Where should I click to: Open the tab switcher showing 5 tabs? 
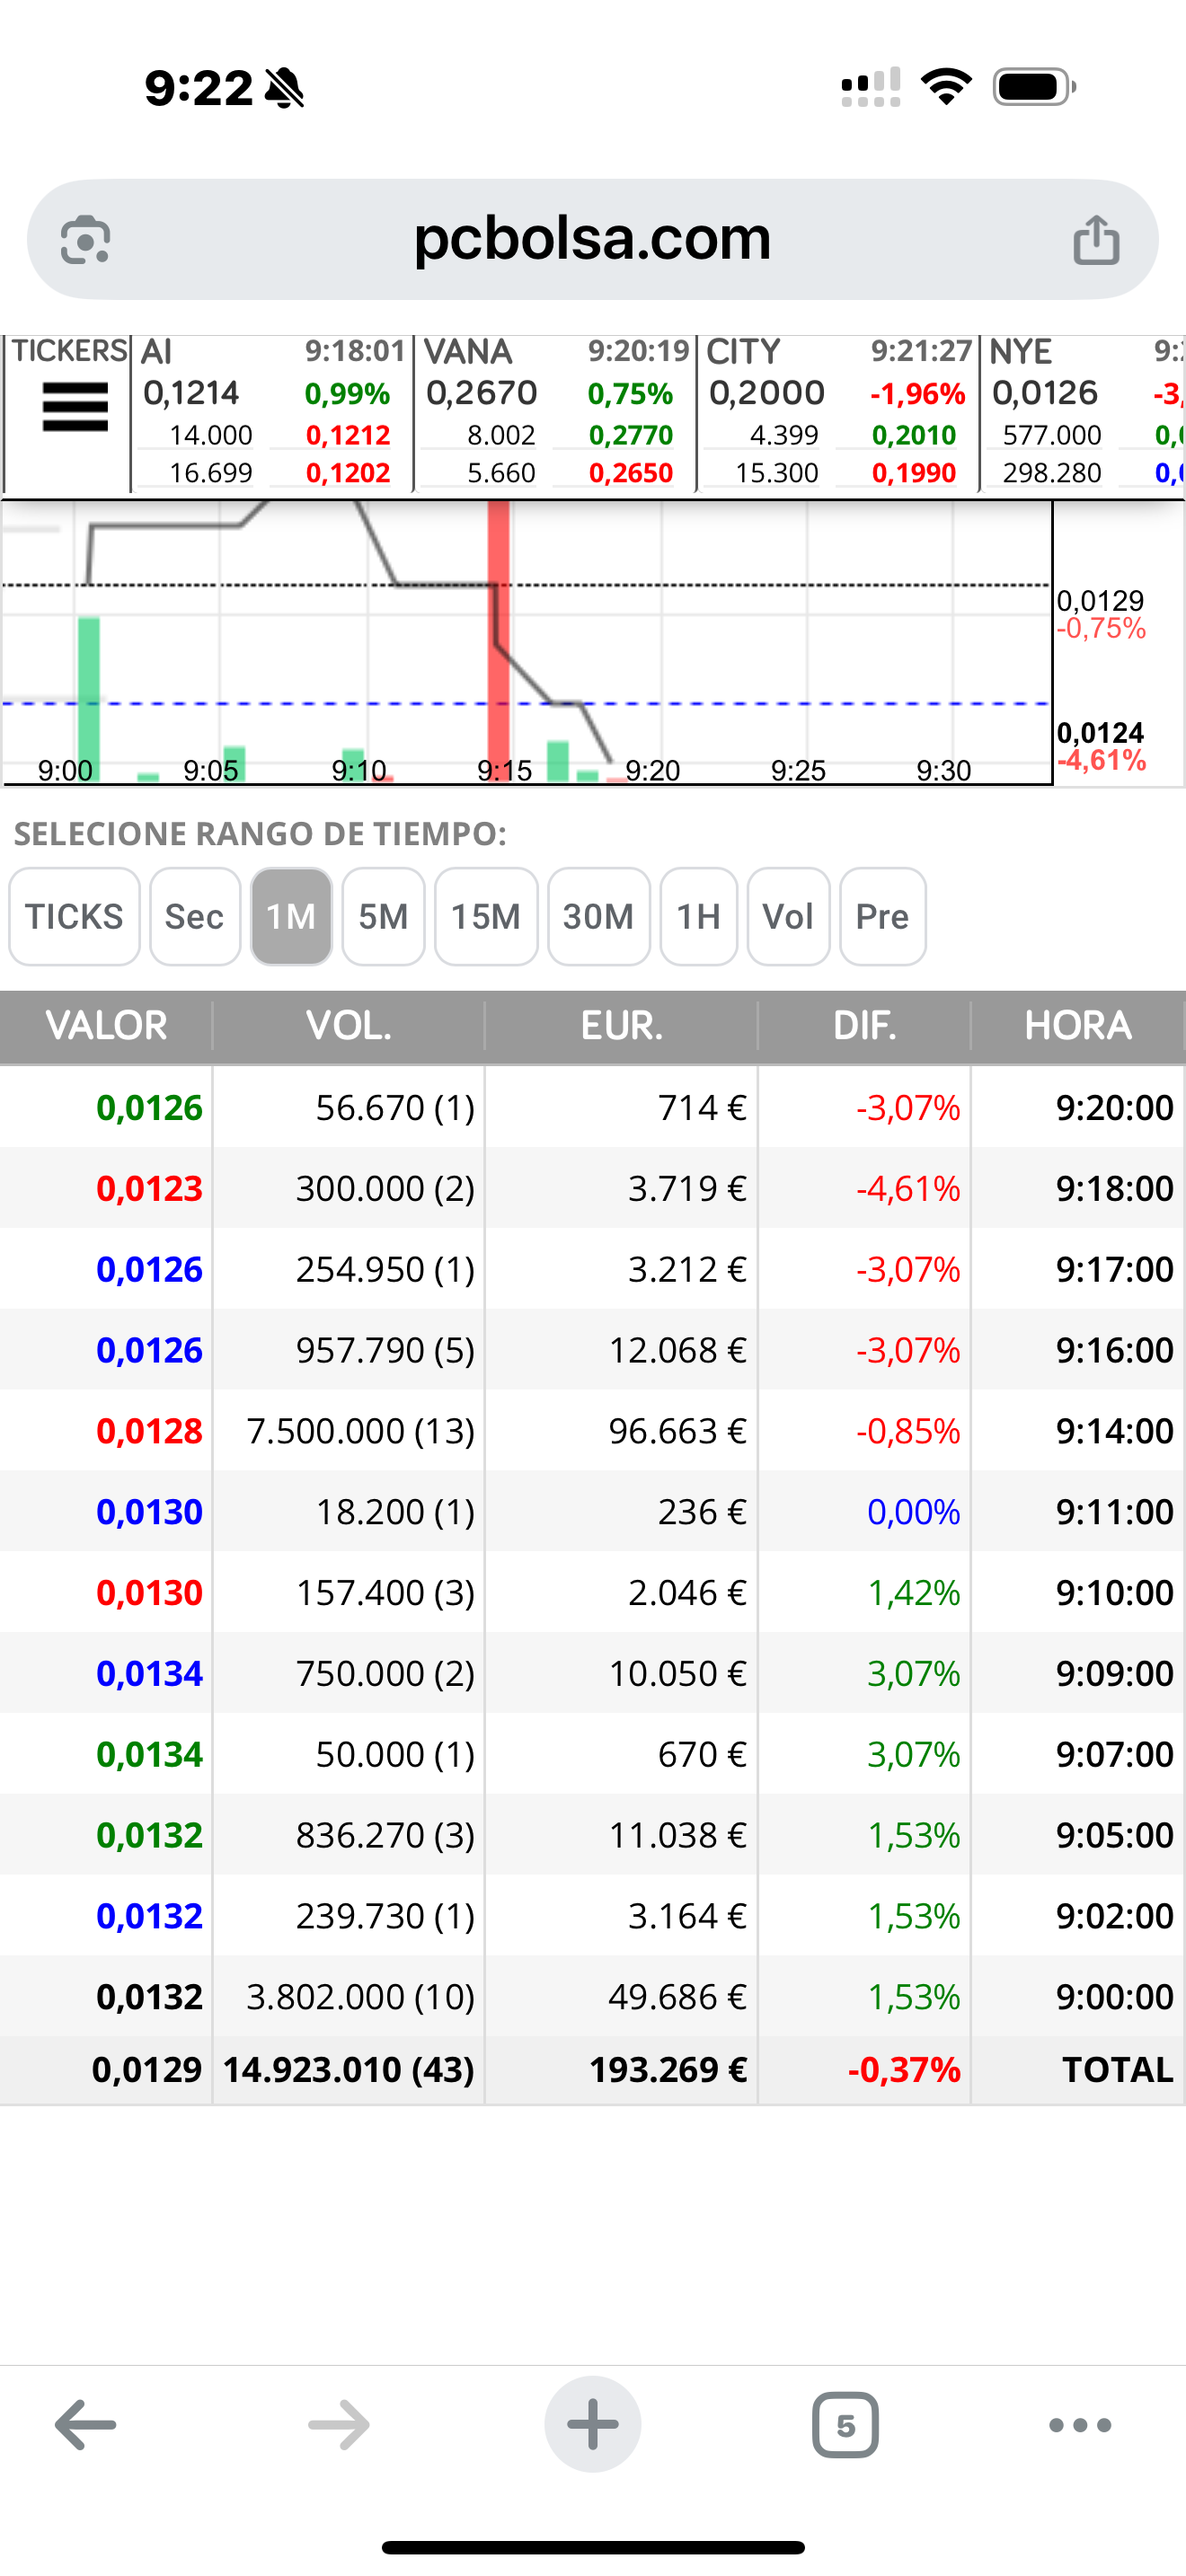click(845, 2425)
